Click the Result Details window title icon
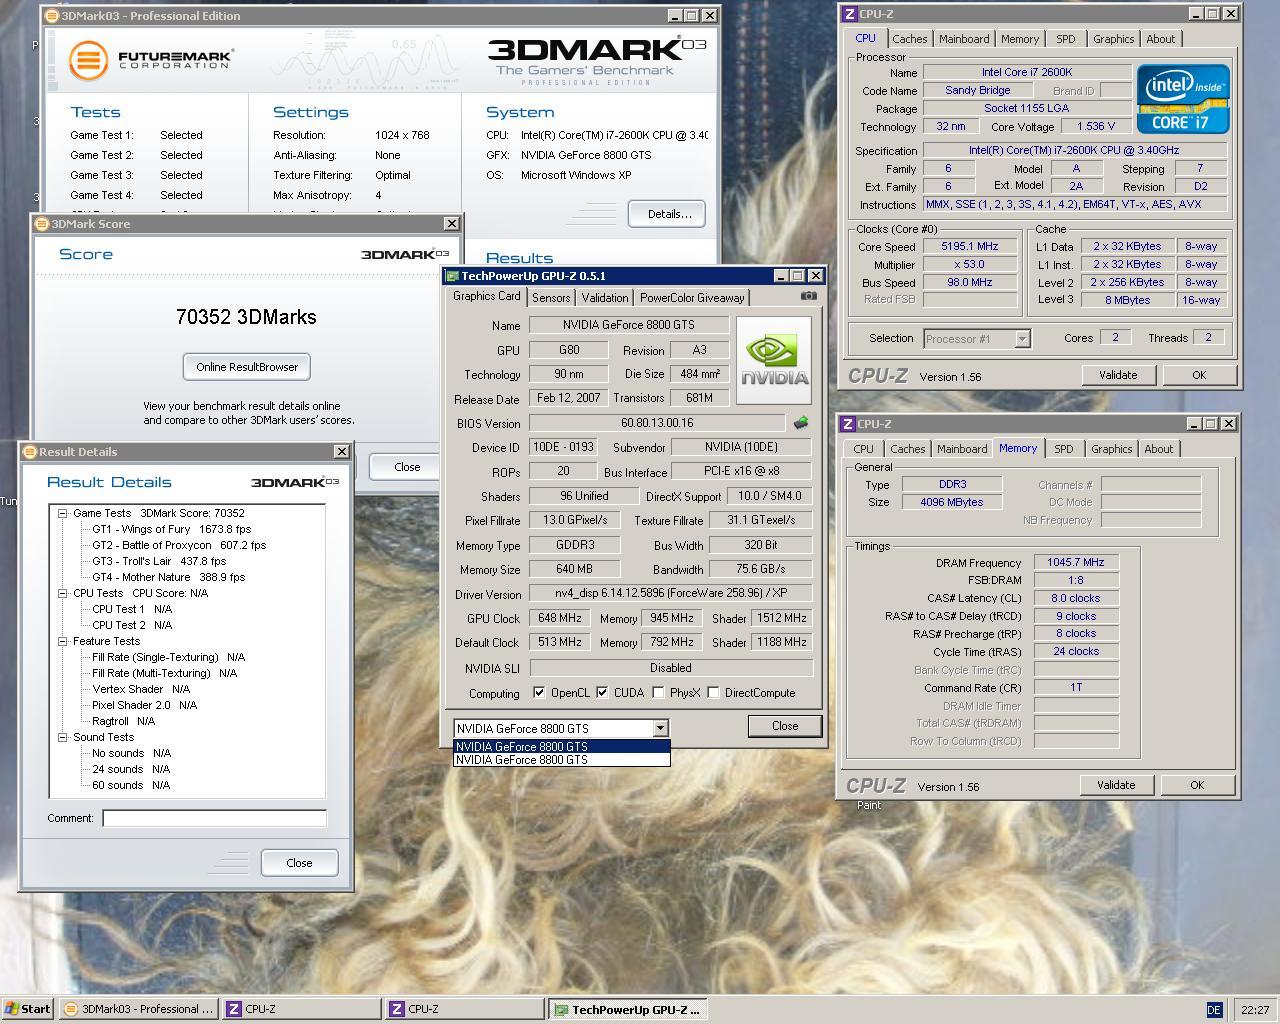Image resolution: width=1280 pixels, height=1024 pixels. click(30, 452)
